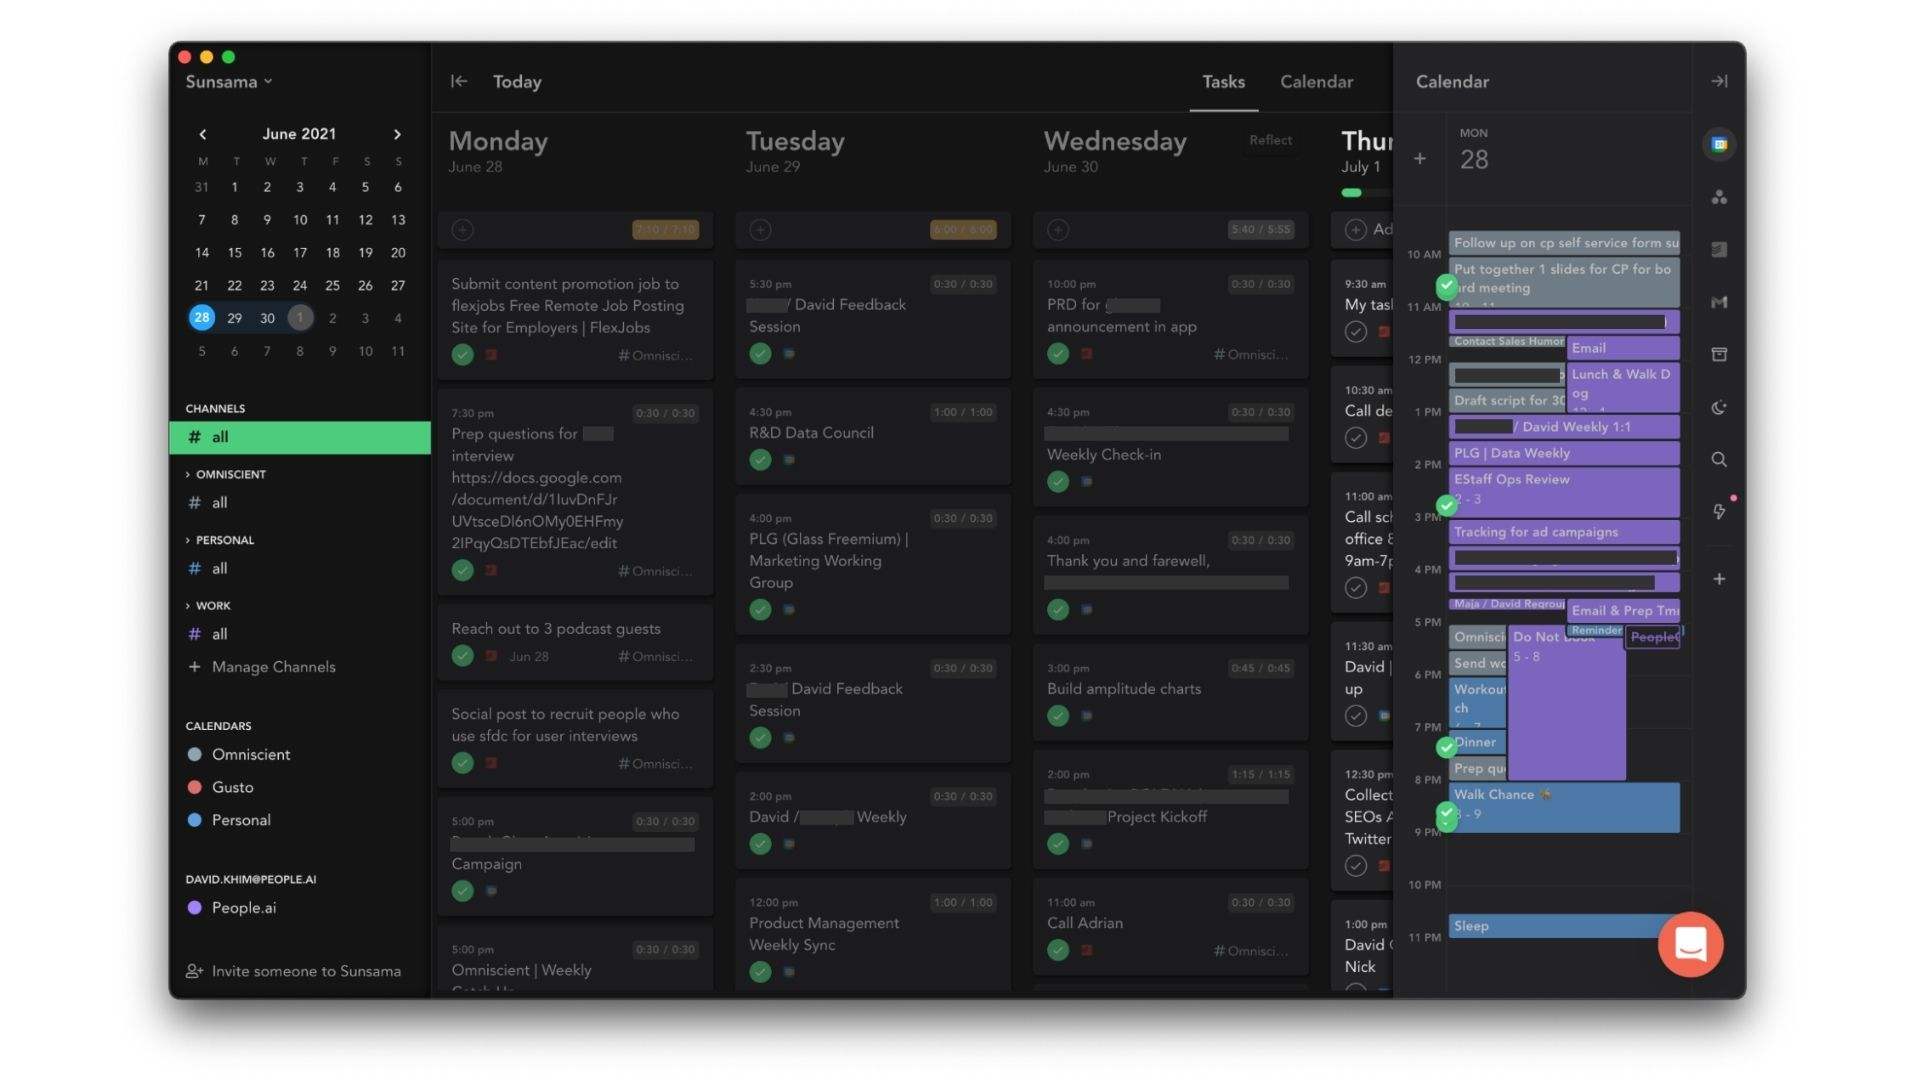Click the lightning bolt icon
1920x1080 pixels.
click(x=1719, y=512)
